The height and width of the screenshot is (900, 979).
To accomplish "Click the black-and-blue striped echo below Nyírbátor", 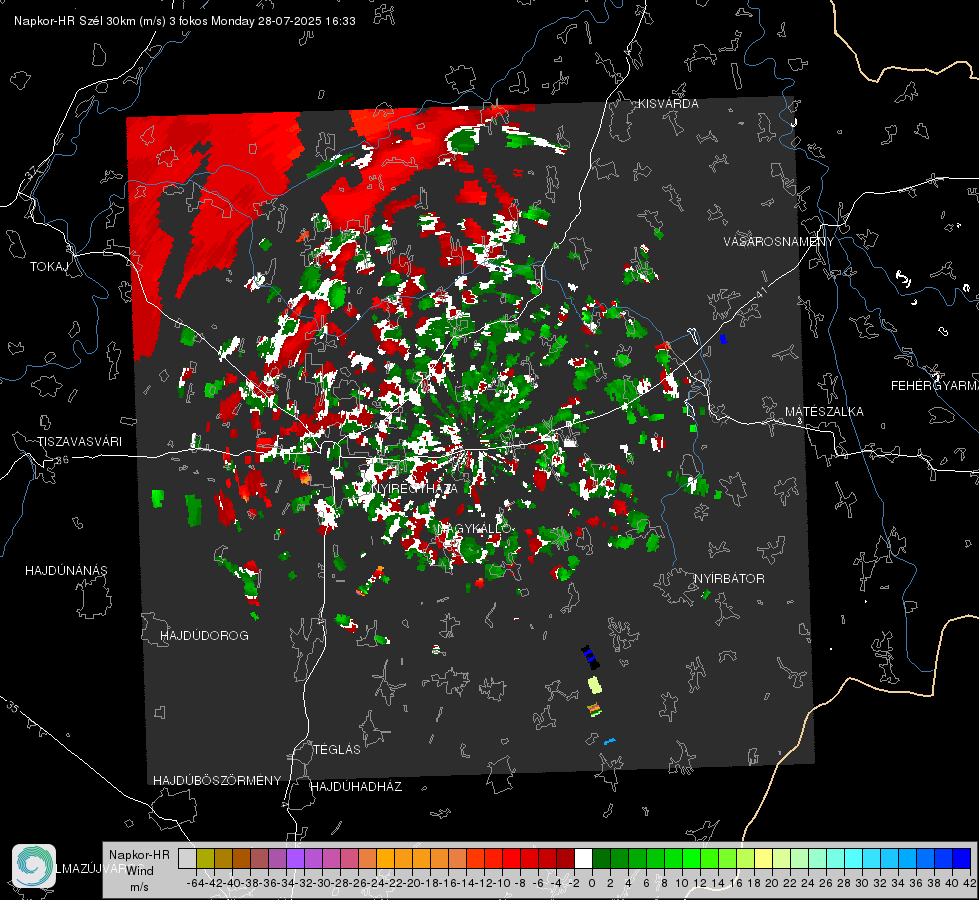I will pyautogui.click(x=590, y=657).
